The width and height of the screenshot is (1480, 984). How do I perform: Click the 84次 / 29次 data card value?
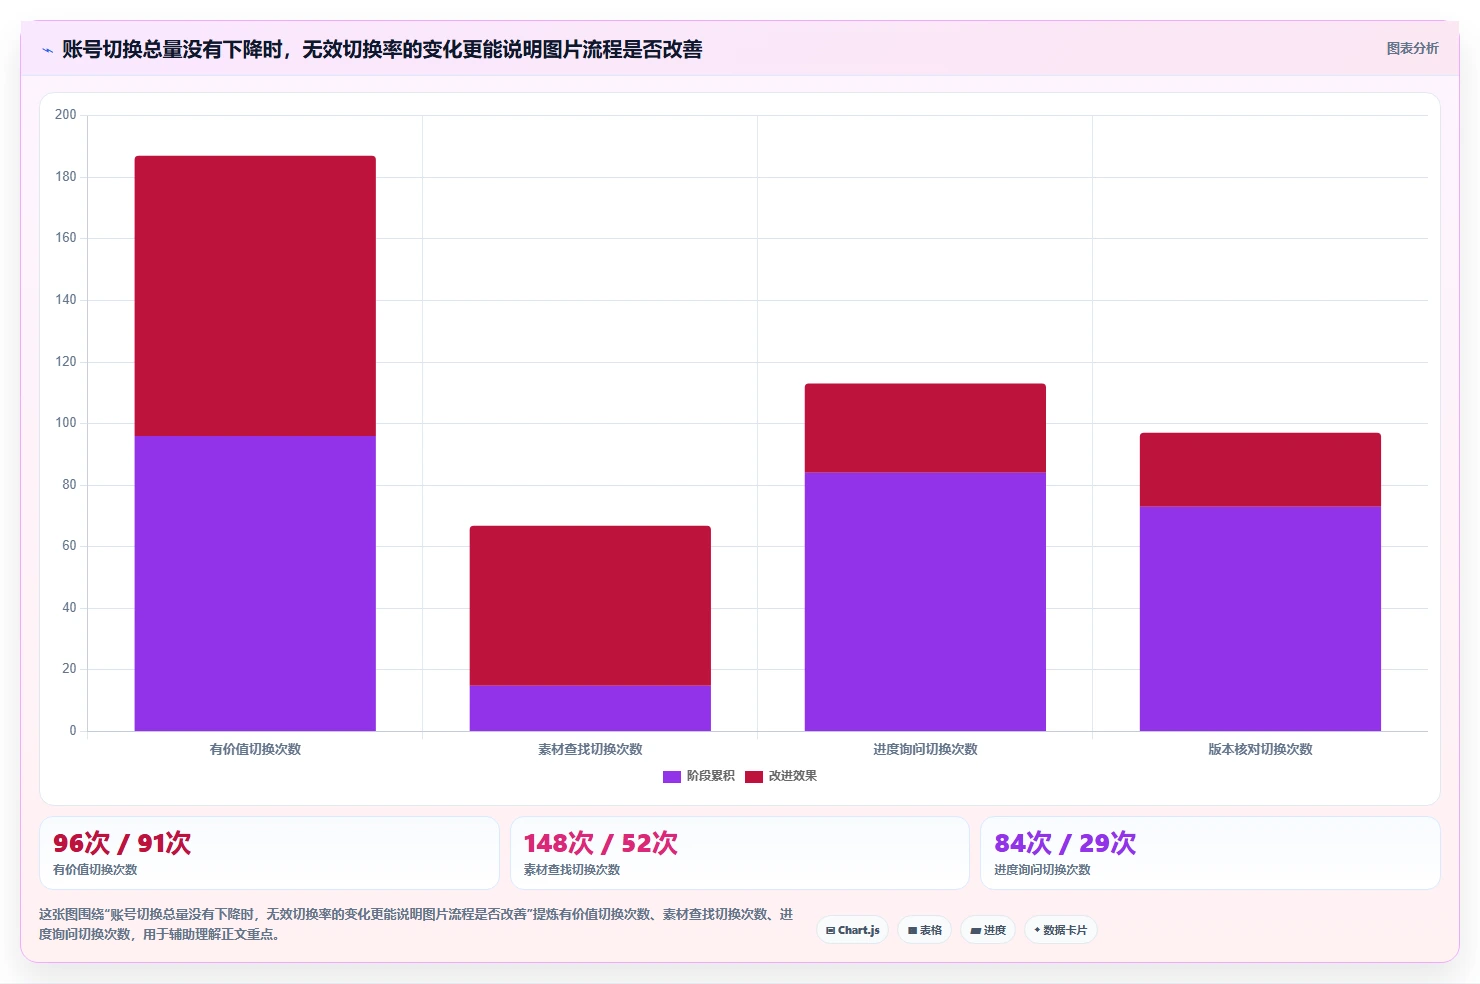tap(1065, 843)
